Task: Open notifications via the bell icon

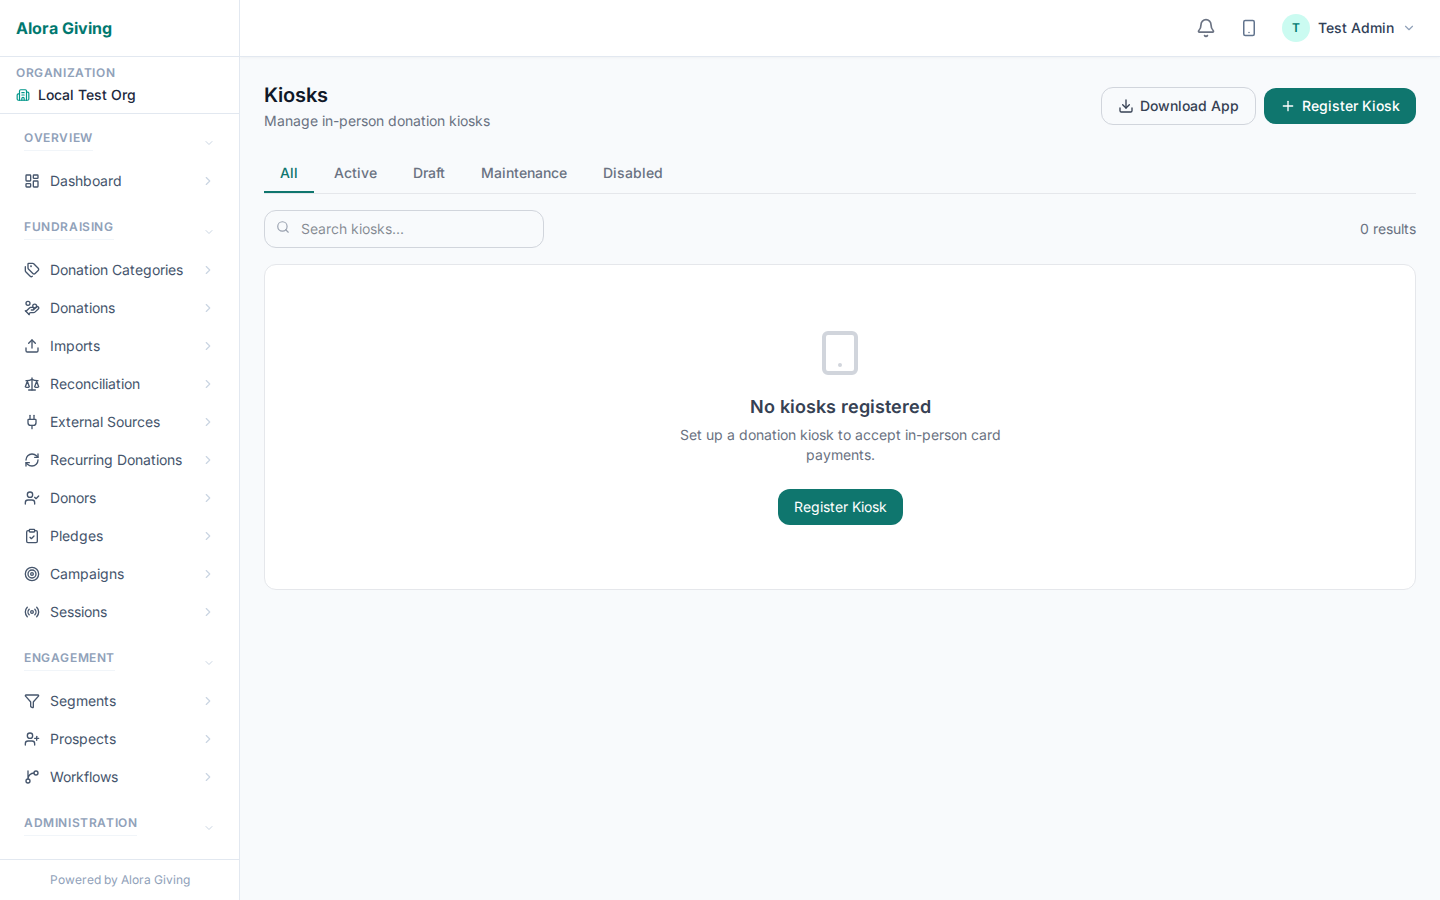Action: [x=1205, y=27]
